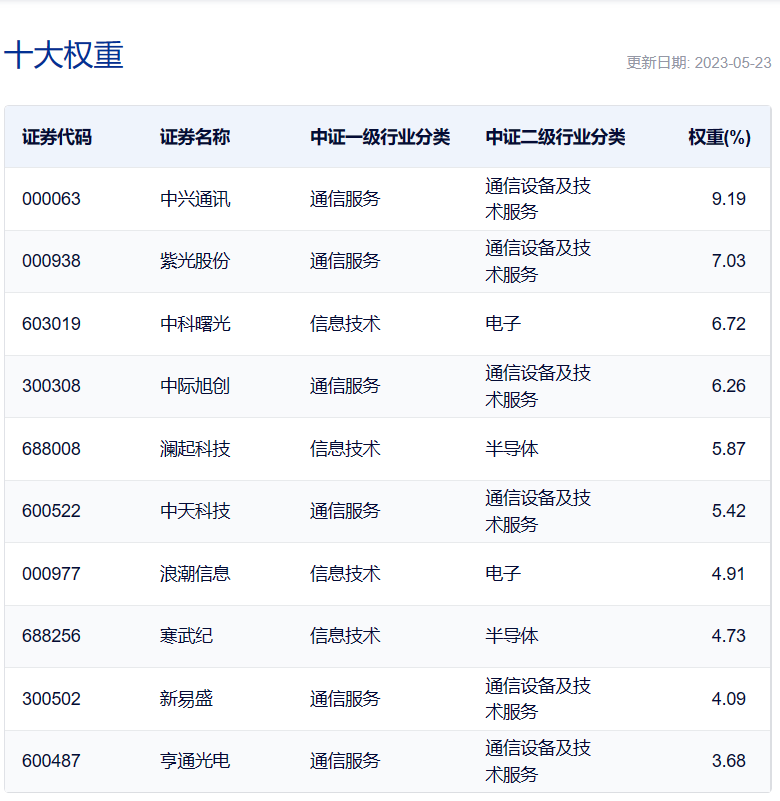Click 通信设备及技术服务 in the 亨通光电 row
780x801 pixels.
538,761
